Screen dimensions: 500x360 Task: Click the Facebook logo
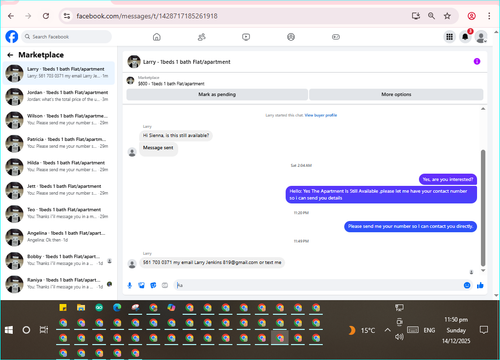(x=12, y=37)
